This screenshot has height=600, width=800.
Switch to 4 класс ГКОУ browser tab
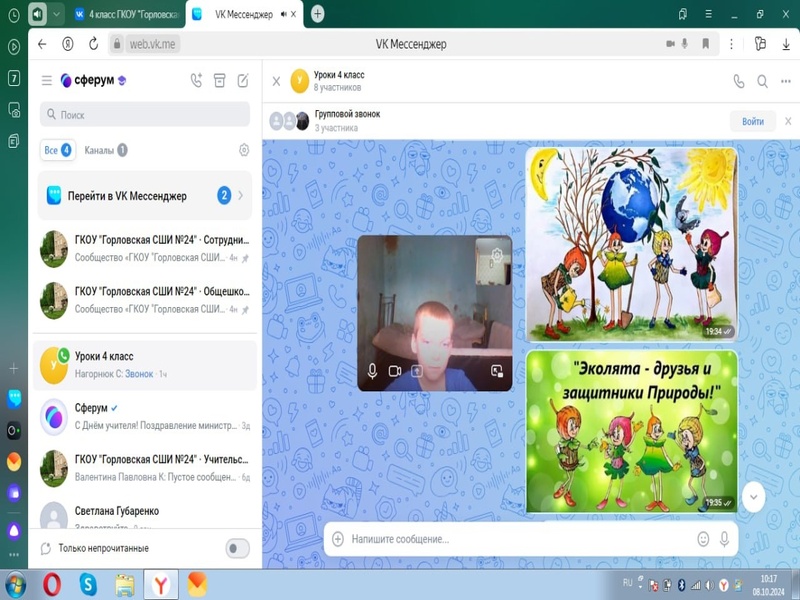coord(127,14)
